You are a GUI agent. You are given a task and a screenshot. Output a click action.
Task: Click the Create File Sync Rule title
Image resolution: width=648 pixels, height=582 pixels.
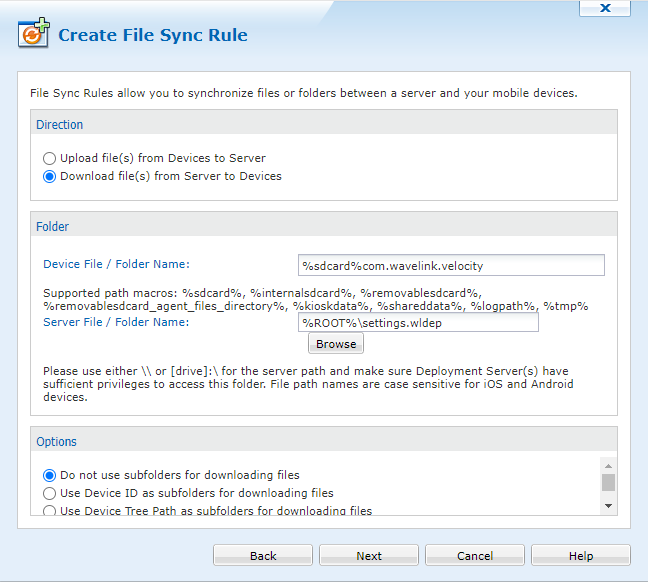(153, 35)
